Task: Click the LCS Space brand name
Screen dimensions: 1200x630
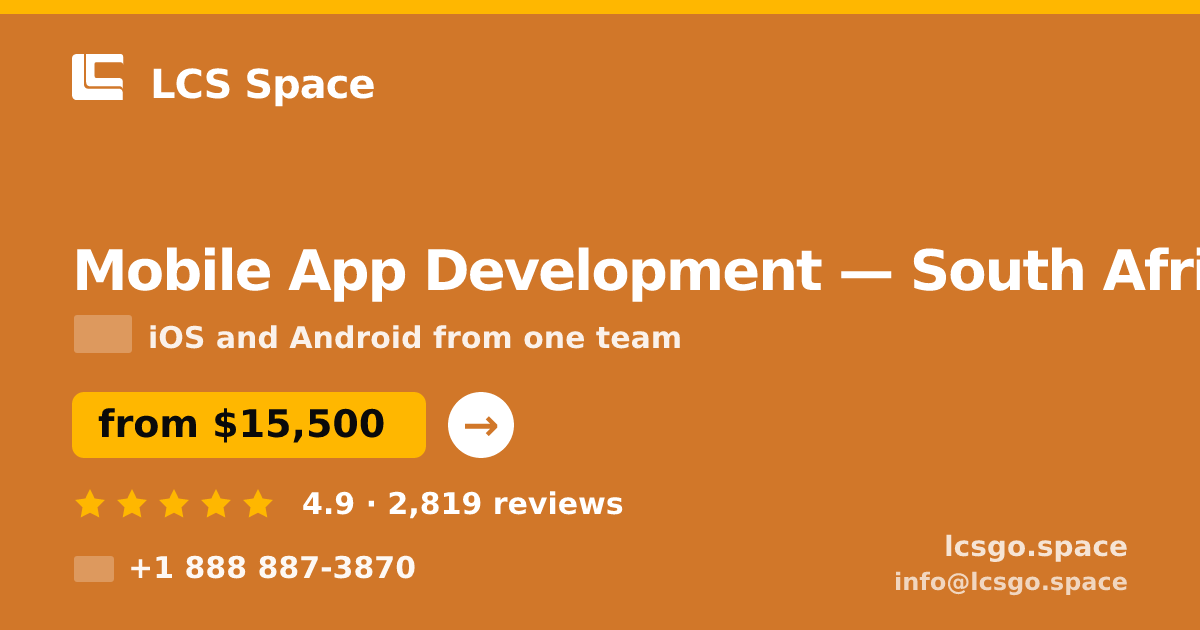Action: 262,85
